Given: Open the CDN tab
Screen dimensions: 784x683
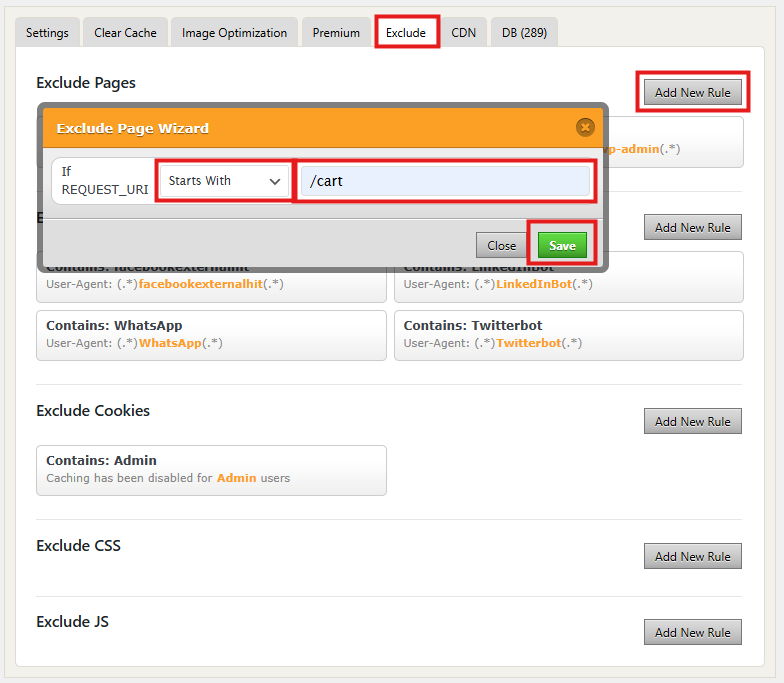Looking at the screenshot, I should [x=464, y=32].
